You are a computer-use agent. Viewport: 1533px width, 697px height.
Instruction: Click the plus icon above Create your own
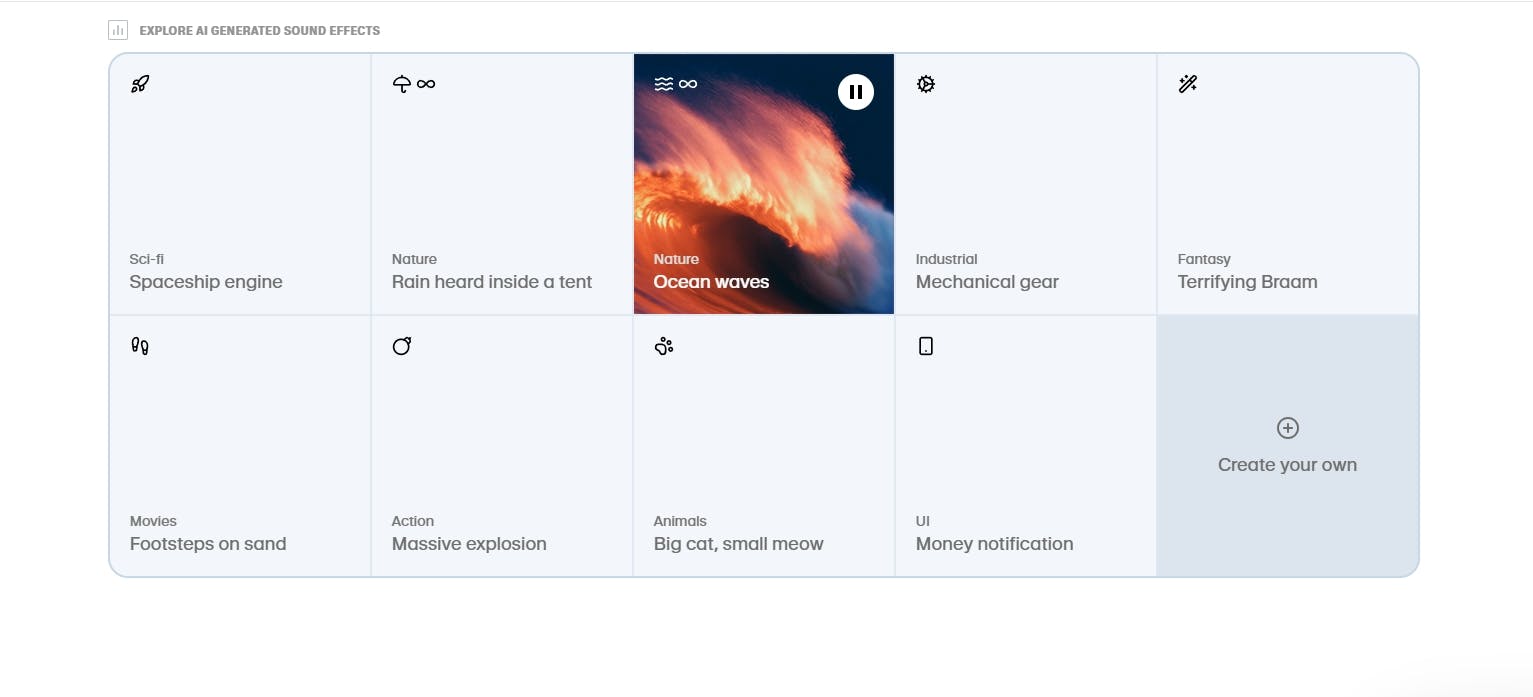[x=1288, y=428]
